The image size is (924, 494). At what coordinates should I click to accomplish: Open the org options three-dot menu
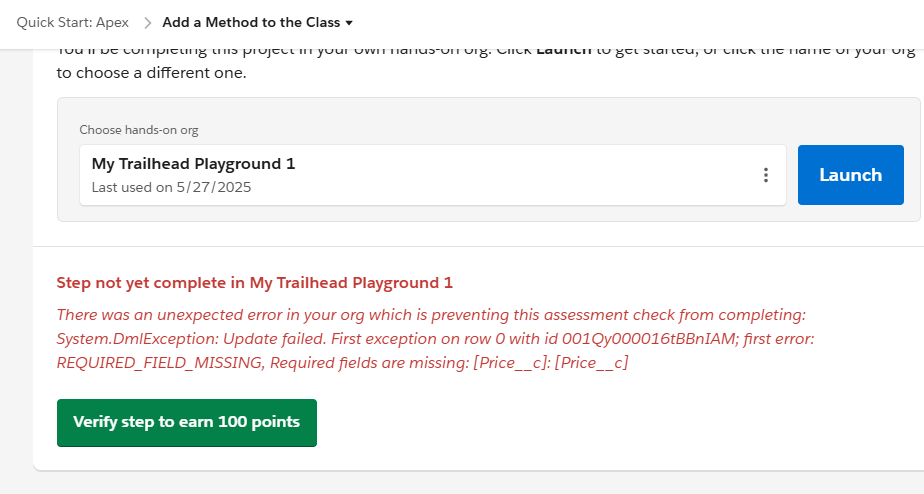pyautogui.click(x=765, y=175)
